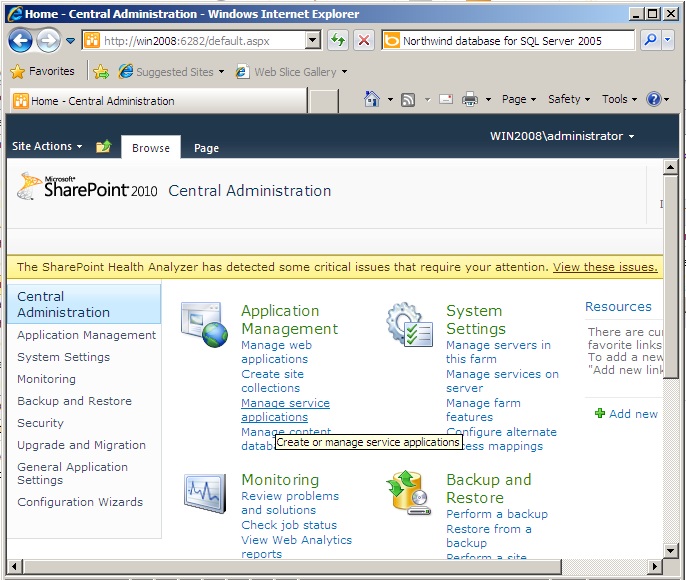Image resolution: width=686 pixels, height=580 pixels.
Task: Open the Safety menu
Action: click(569, 99)
